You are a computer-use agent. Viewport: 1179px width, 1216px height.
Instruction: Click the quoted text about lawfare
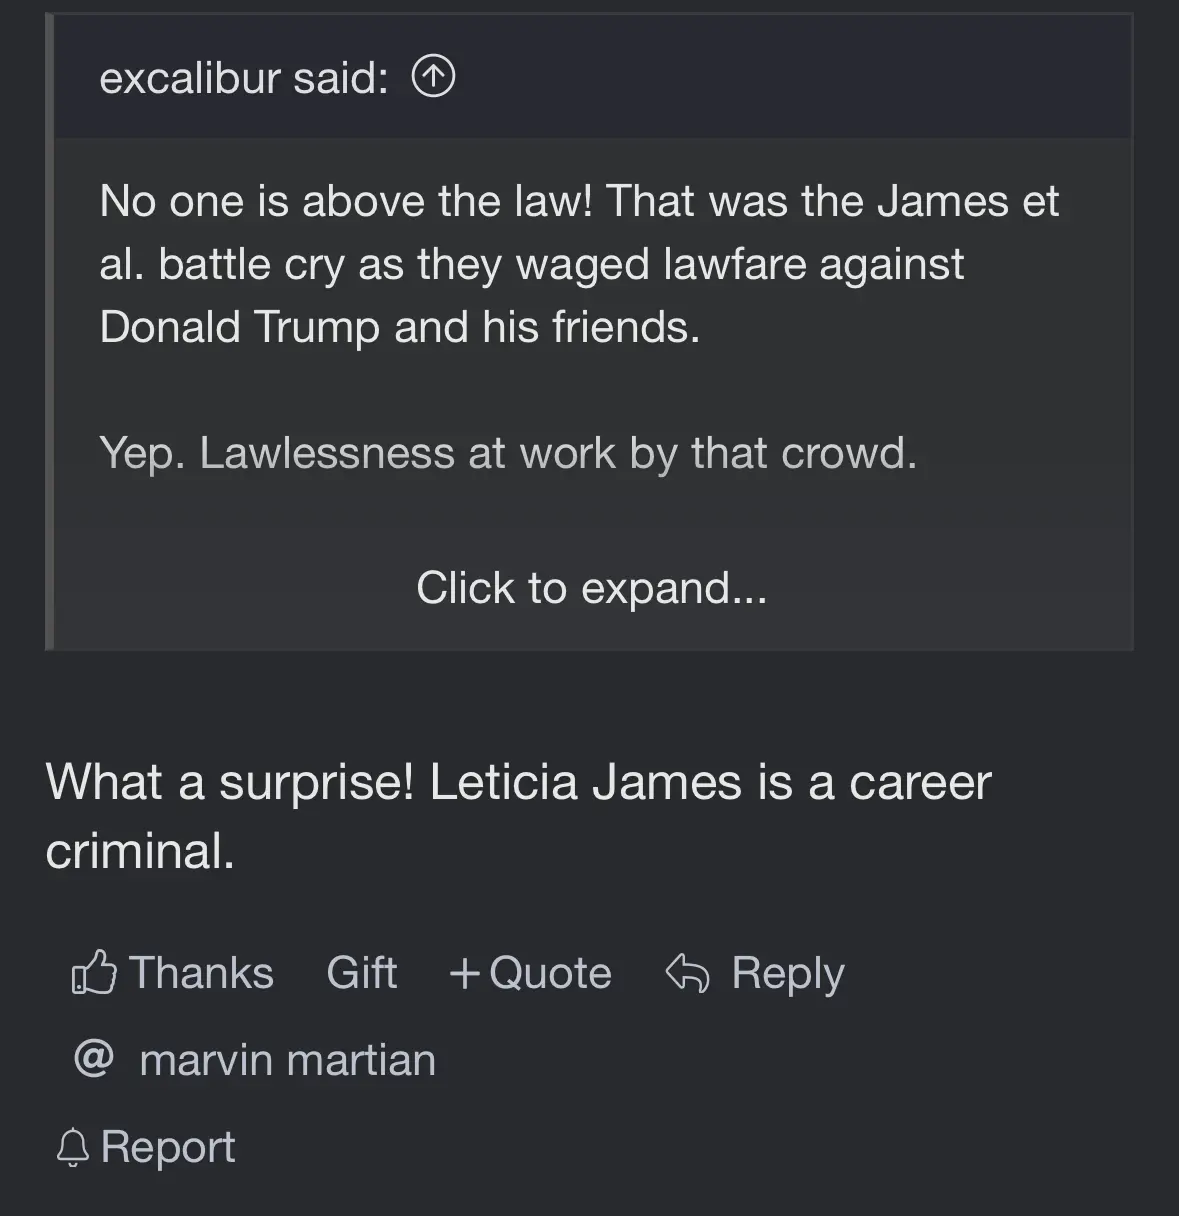click(x=579, y=264)
